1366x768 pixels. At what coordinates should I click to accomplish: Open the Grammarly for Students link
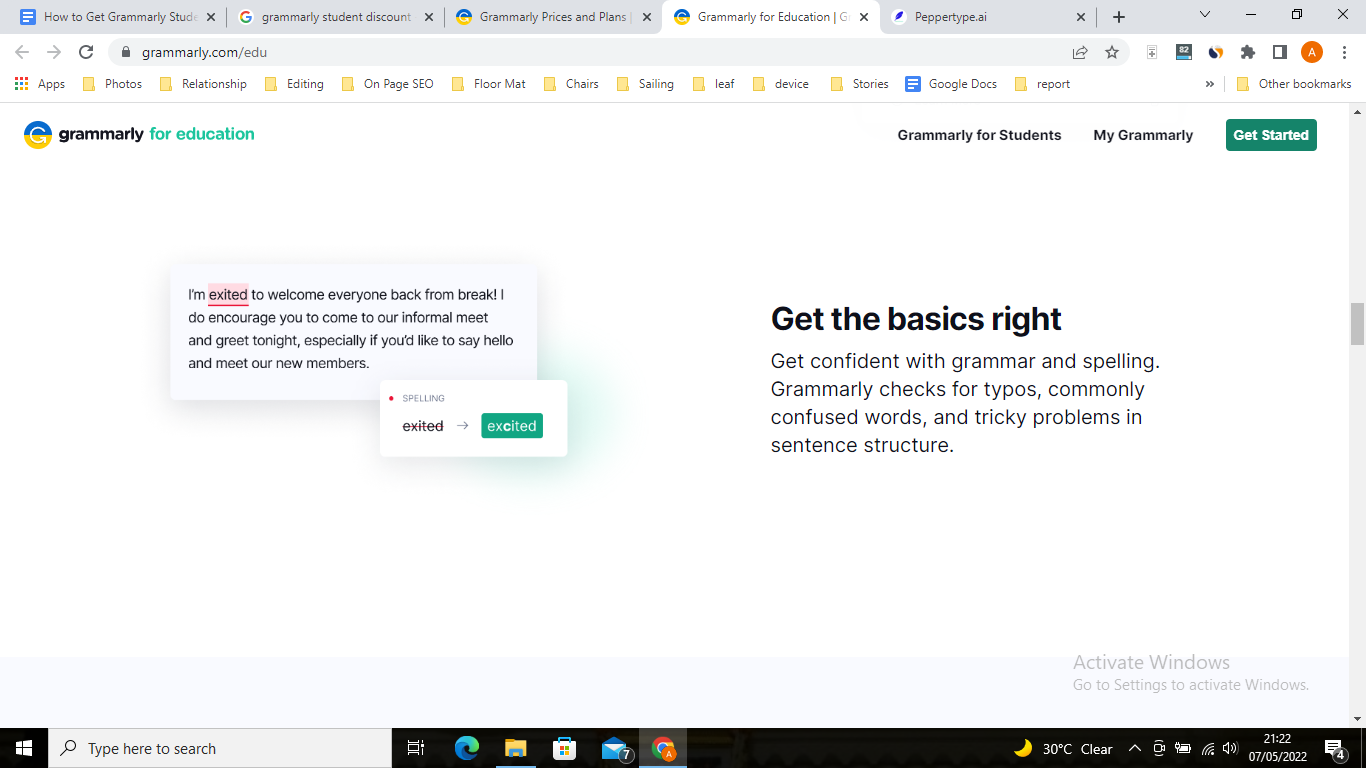coord(979,135)
